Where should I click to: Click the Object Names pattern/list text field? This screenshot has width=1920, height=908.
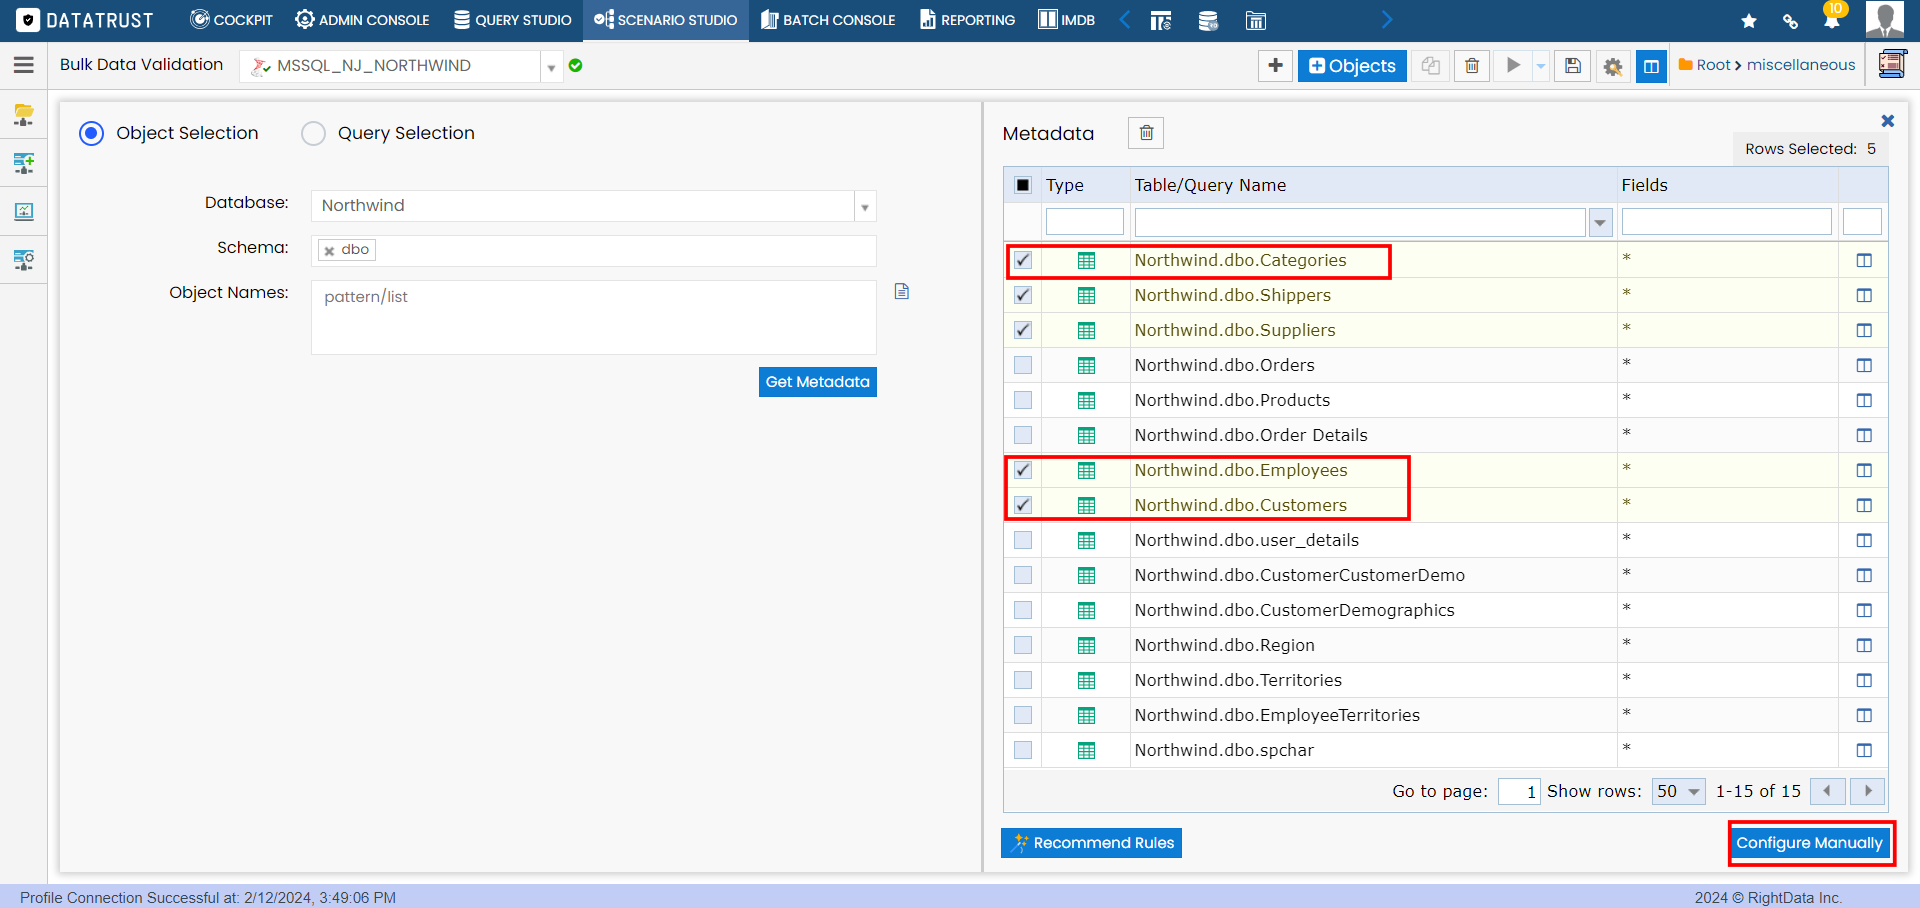click(x=593, y=317)
